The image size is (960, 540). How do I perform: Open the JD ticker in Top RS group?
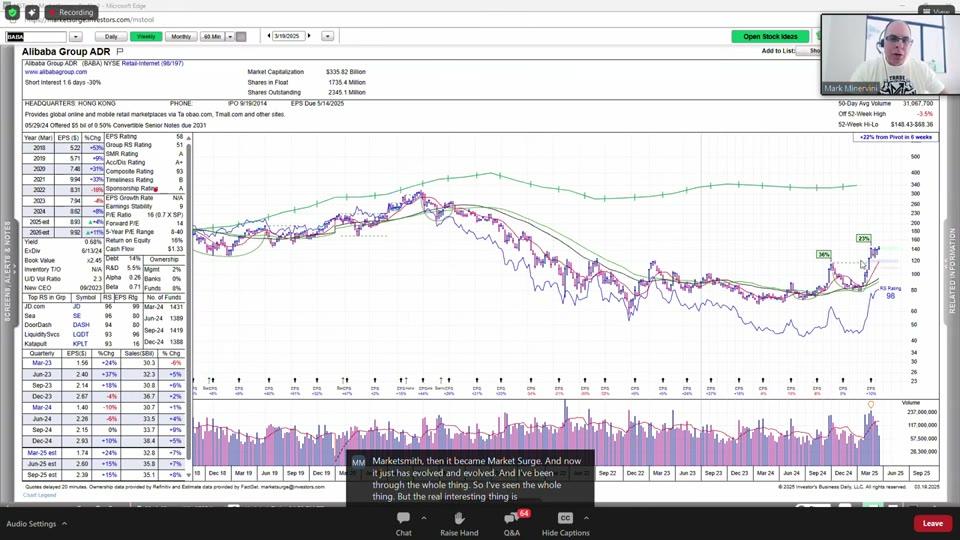tap(77, 306)
